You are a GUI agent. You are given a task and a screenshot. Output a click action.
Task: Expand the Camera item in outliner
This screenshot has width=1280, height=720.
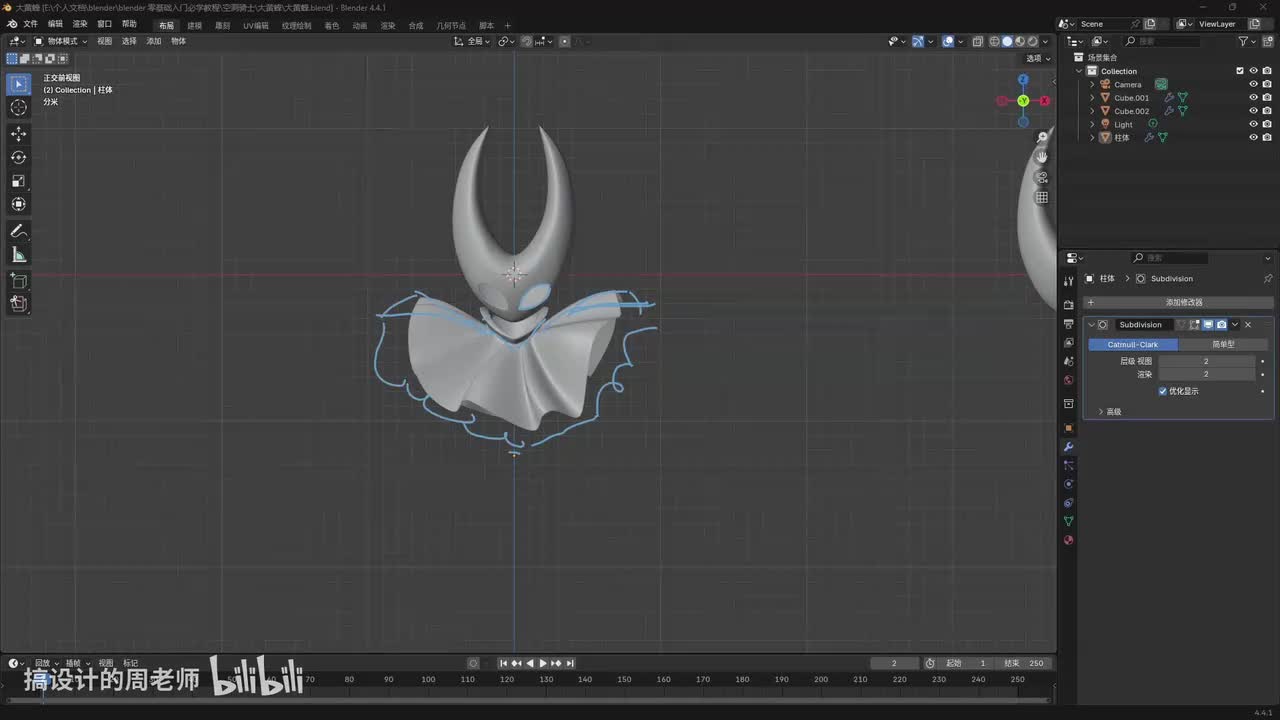(x=1092, y=85)
